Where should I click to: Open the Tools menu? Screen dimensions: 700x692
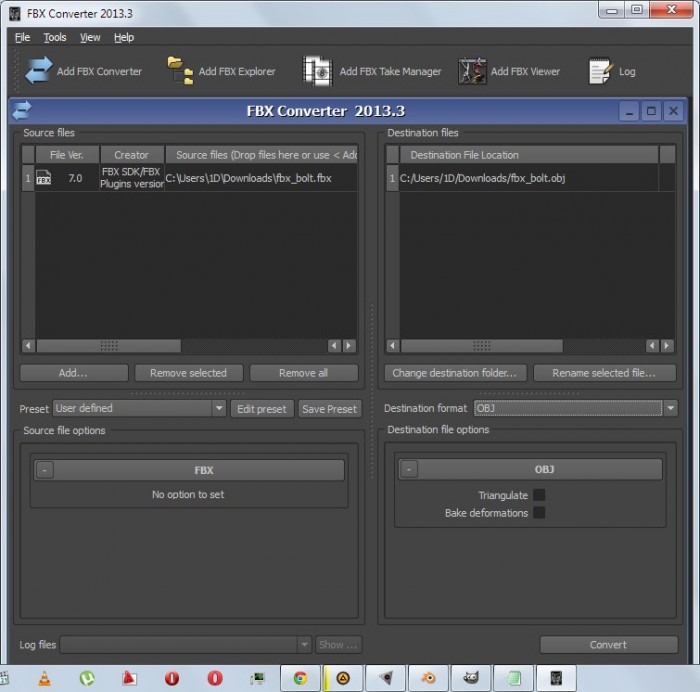(x=55, y=38)
